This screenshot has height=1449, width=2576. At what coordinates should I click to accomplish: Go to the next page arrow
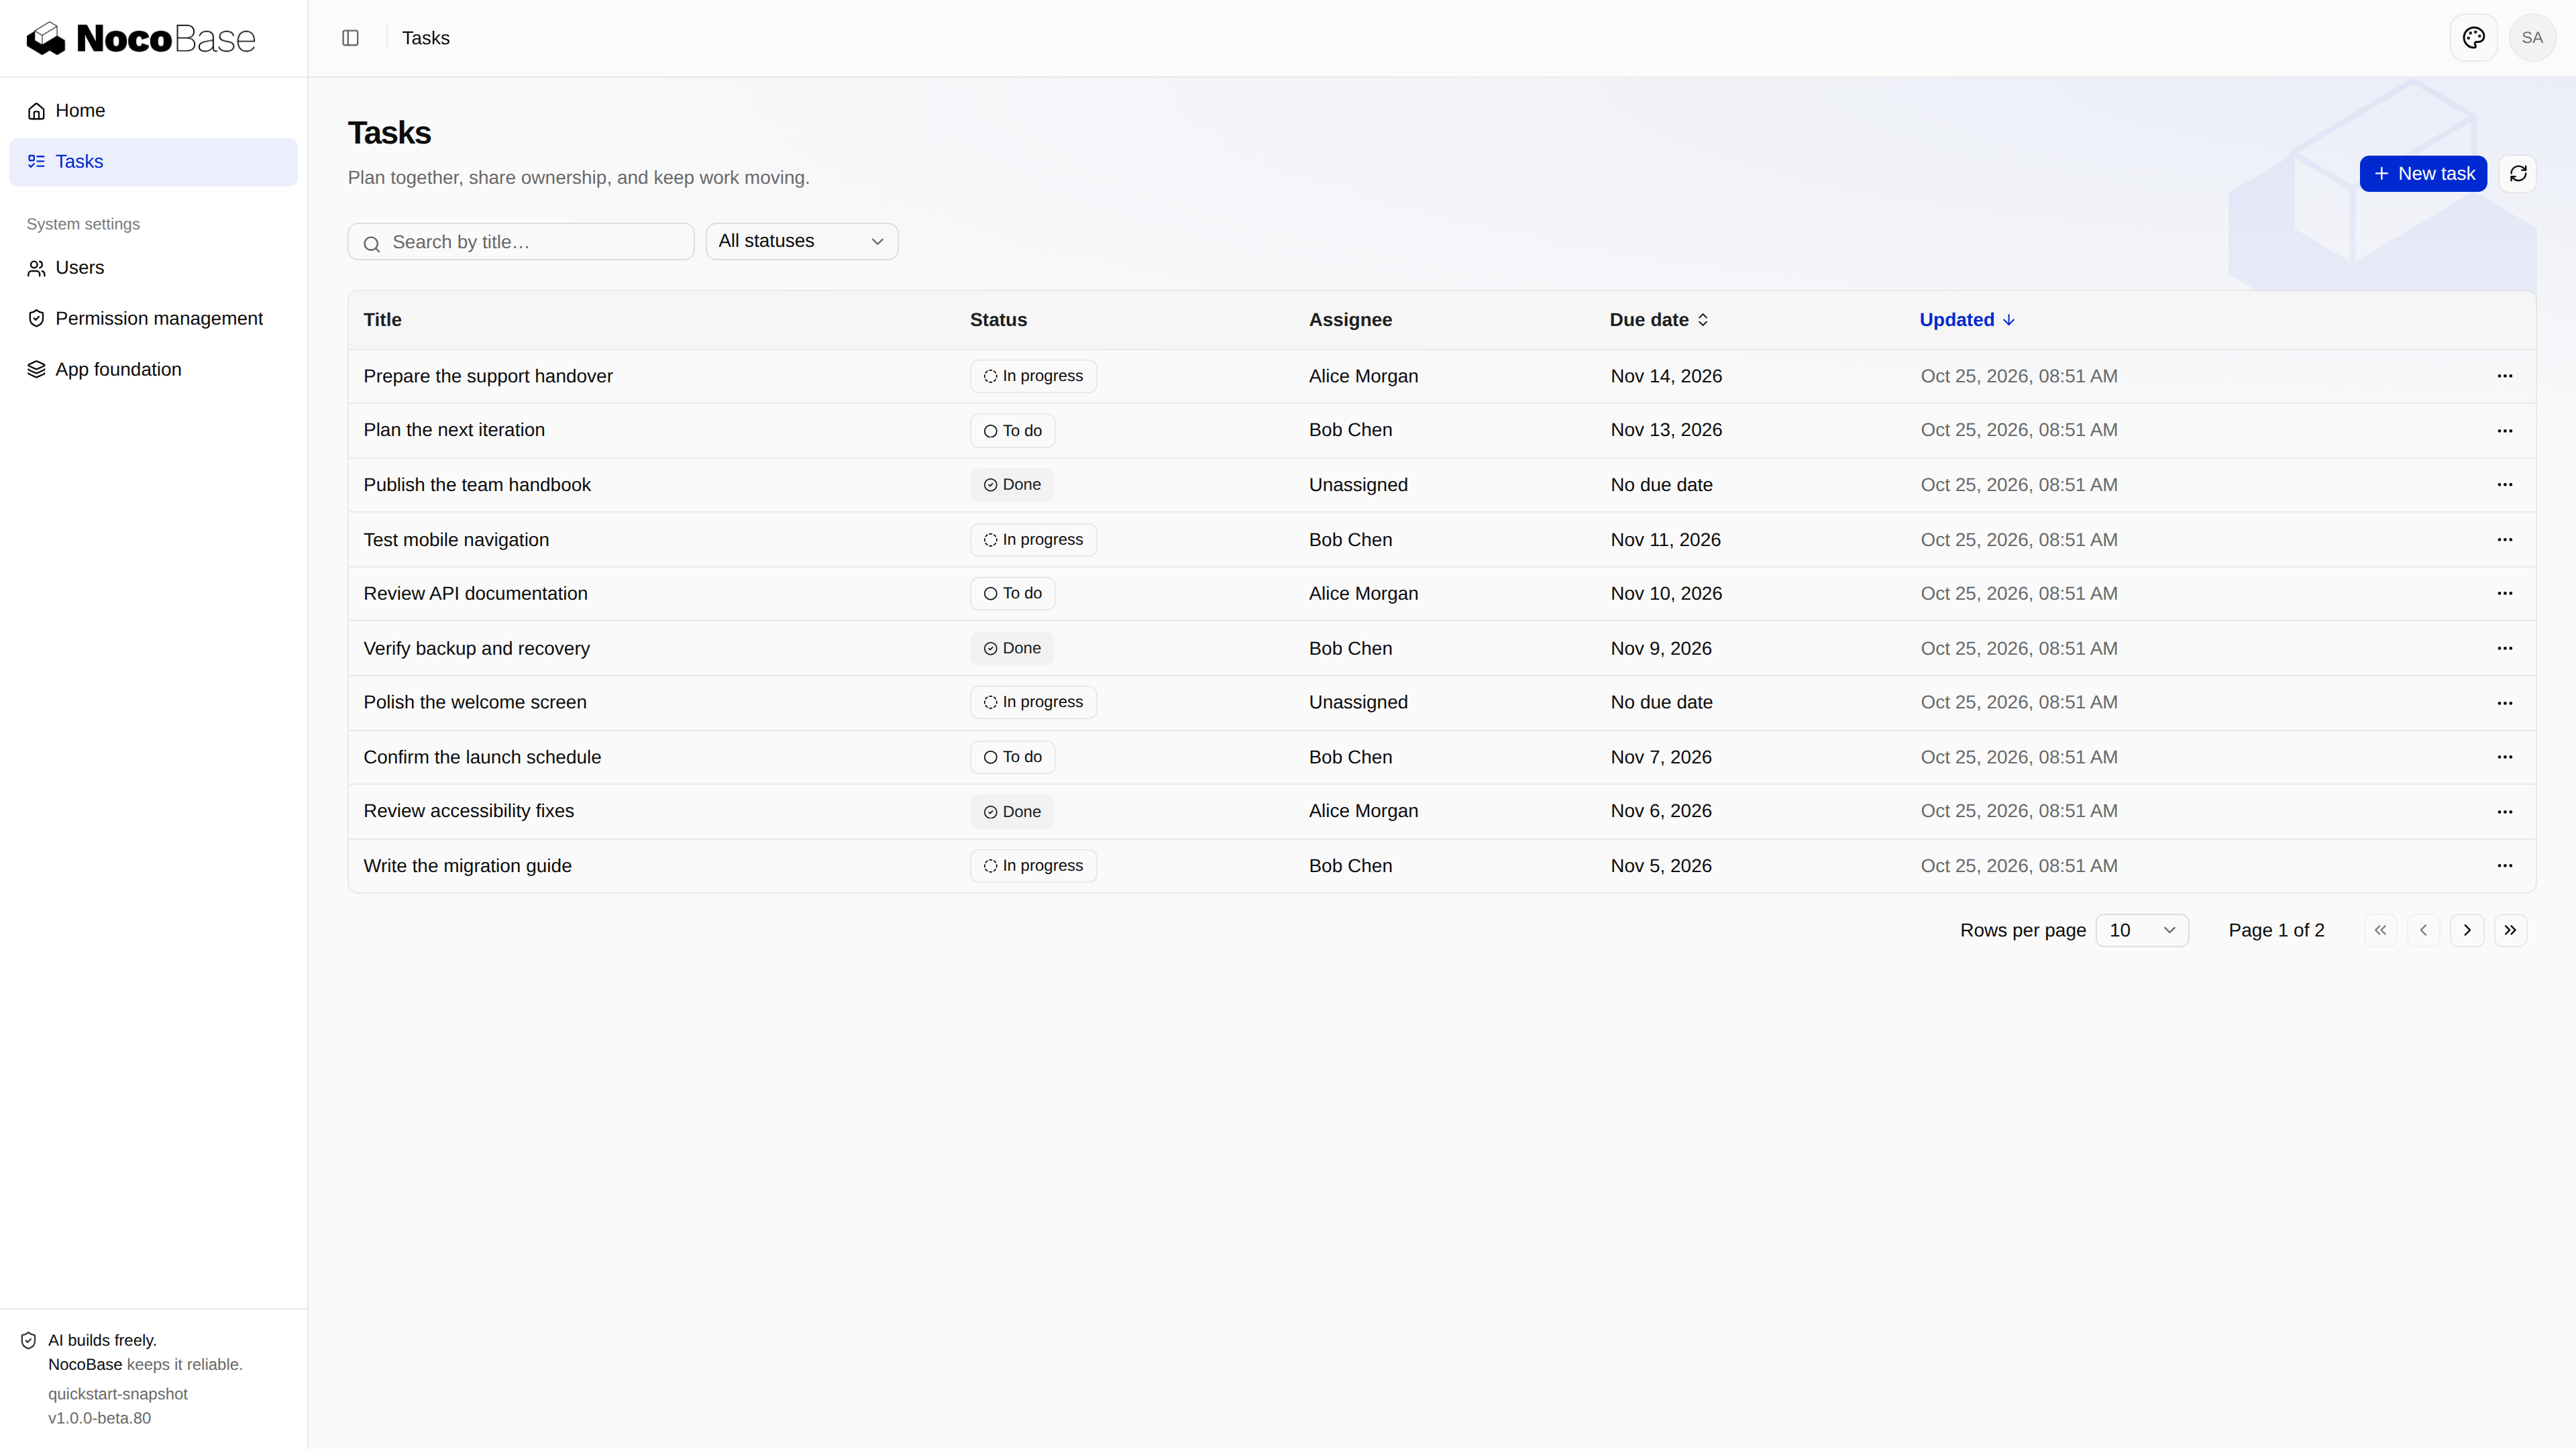[x=2467, y=931]
